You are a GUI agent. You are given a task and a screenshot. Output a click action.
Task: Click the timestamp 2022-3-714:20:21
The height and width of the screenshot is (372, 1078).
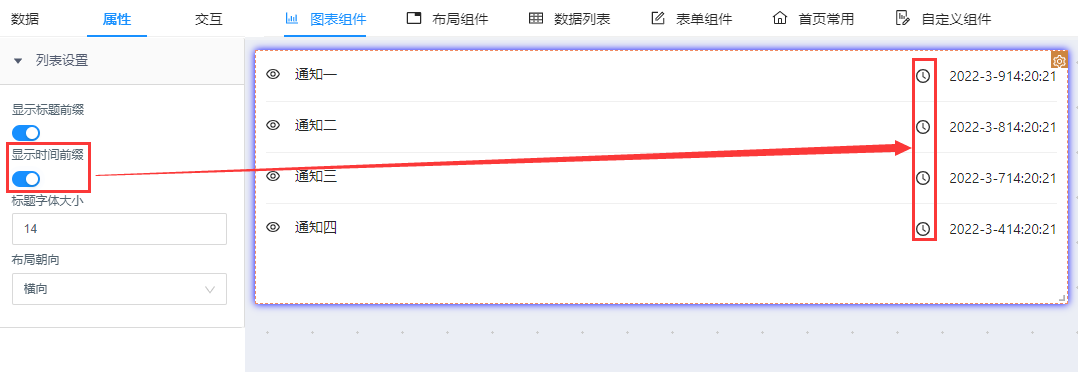click(x=1002, y=178)
